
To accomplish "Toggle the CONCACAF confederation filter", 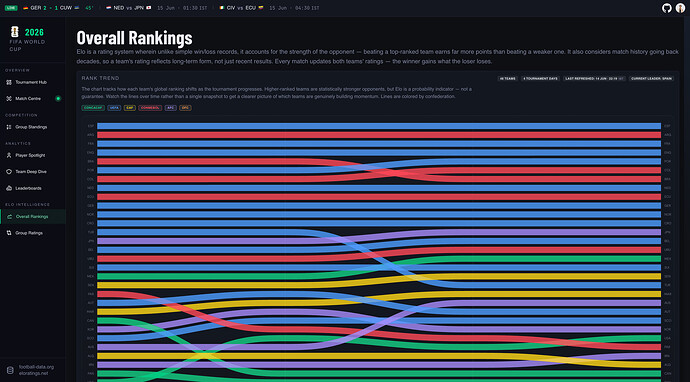I will point(93,108).
